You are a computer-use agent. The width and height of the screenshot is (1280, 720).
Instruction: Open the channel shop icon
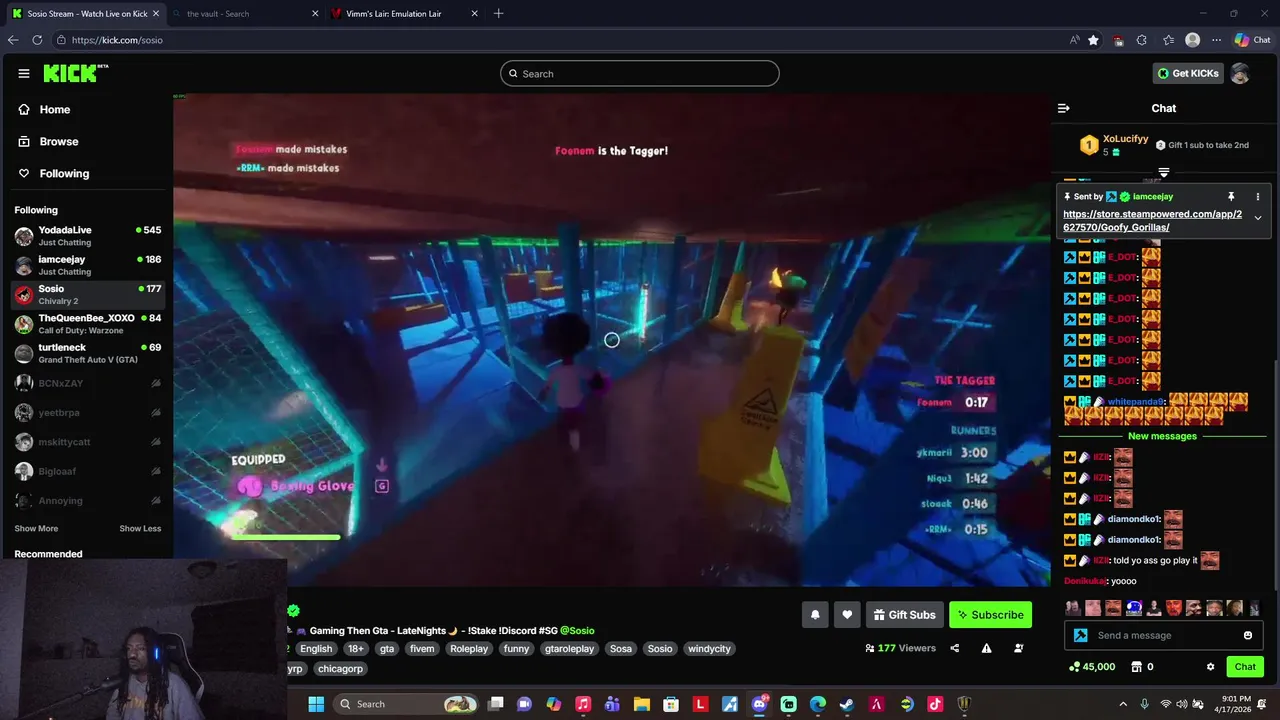(x=1136, y=667)
